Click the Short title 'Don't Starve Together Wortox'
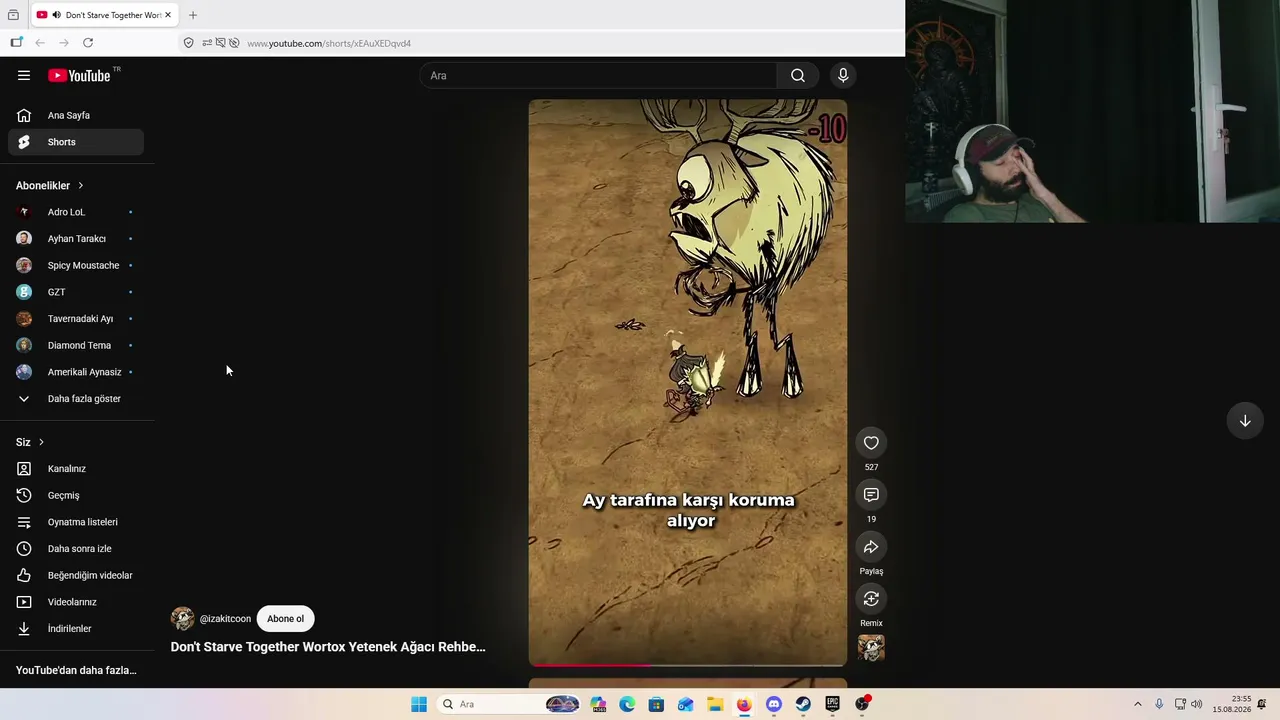The height and width of the screenshot is (720, 1280). click(x=328, y=647)
